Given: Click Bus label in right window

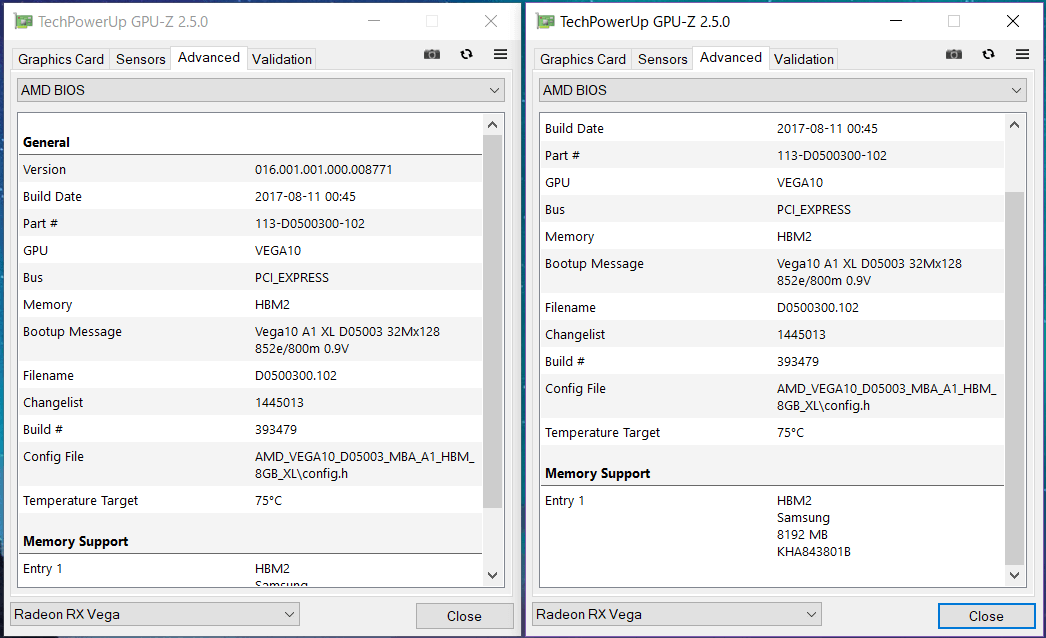Looking at the screenshot, I should [554, 210].
